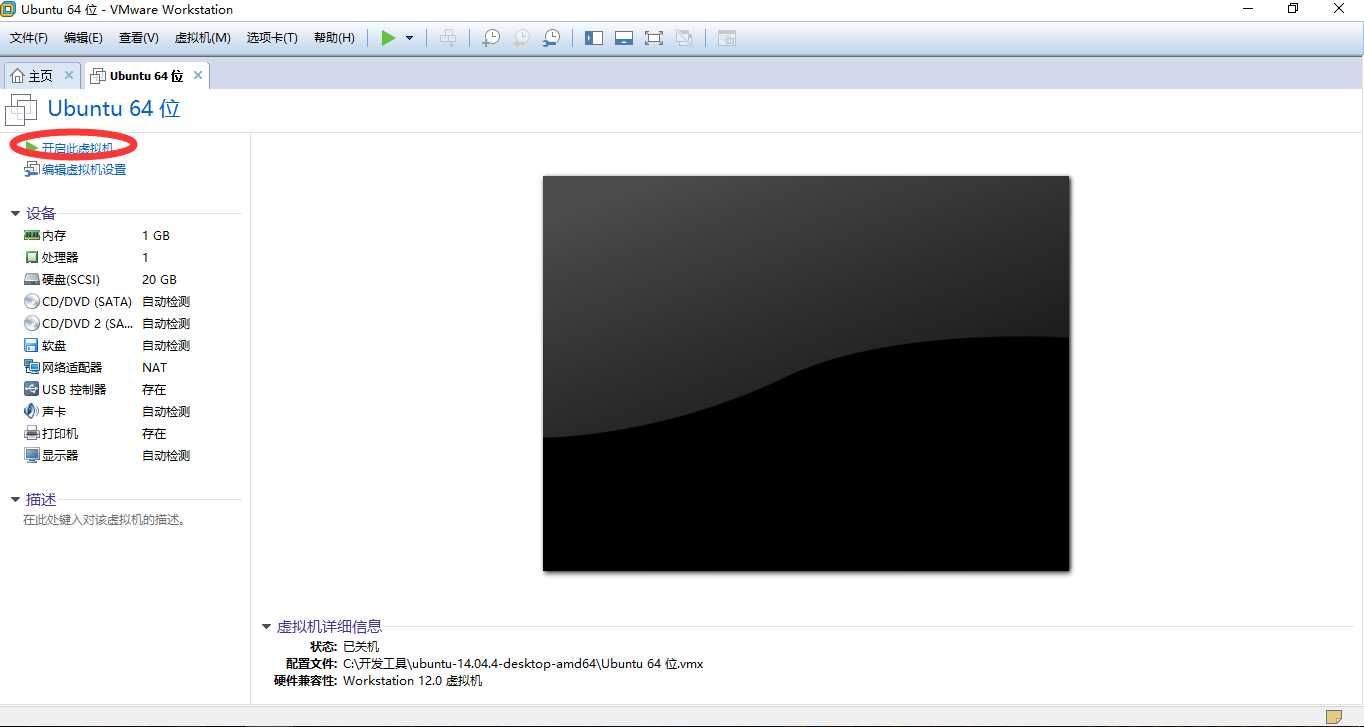
Task: Click the green power-on toolbar button
Action: point(388,38)
